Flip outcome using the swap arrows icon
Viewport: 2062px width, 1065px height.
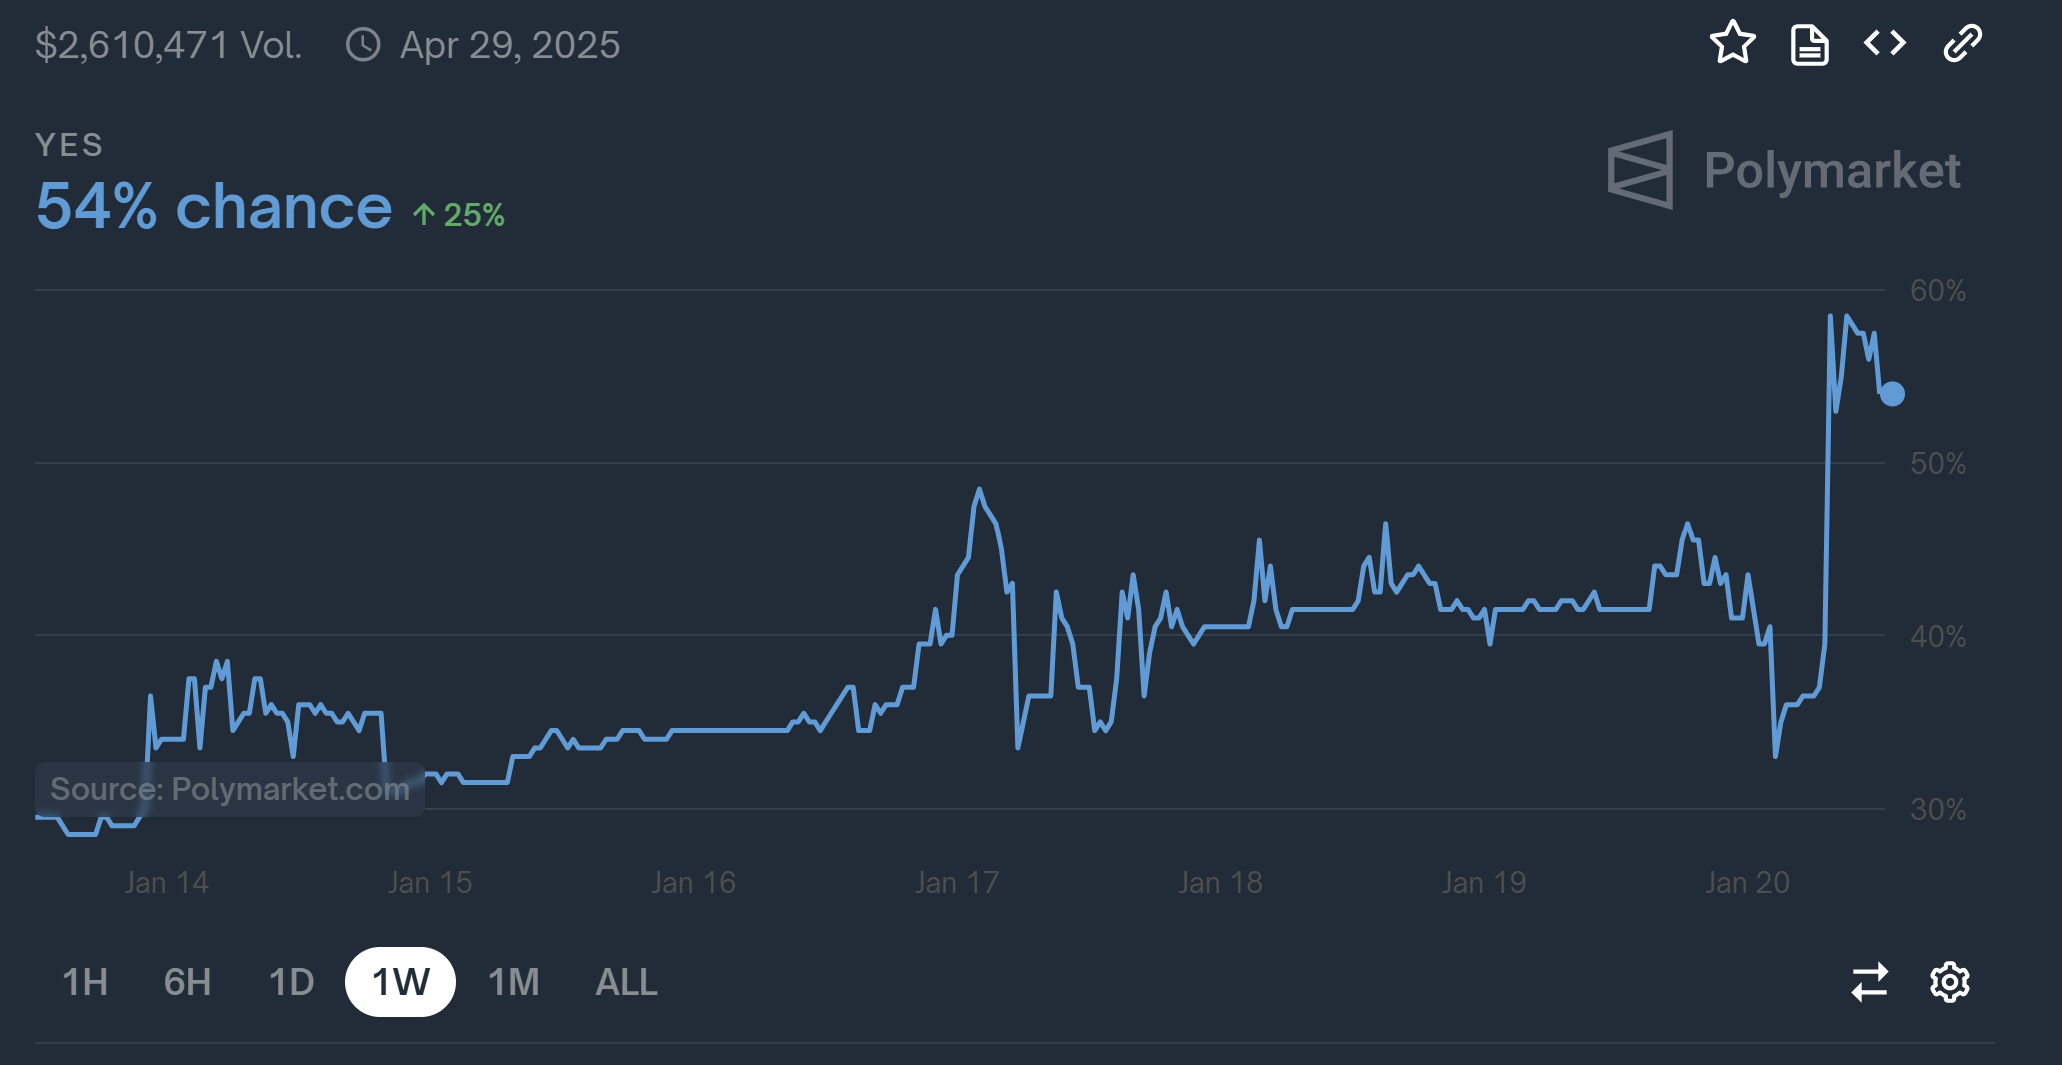pyautogui.click(x=1869, y=983)
